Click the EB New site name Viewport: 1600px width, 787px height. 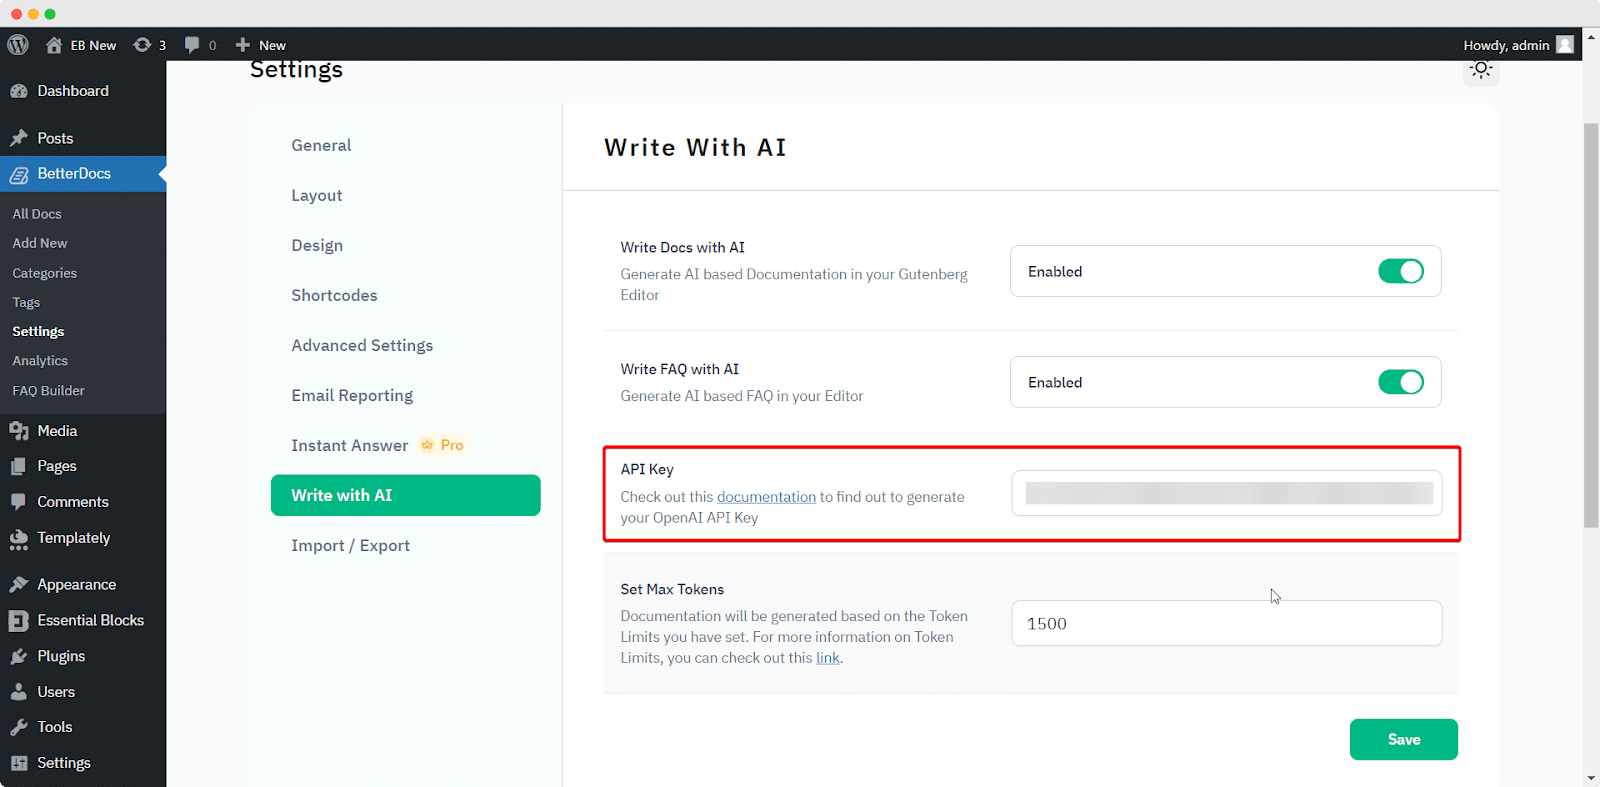tap(93, 45)
